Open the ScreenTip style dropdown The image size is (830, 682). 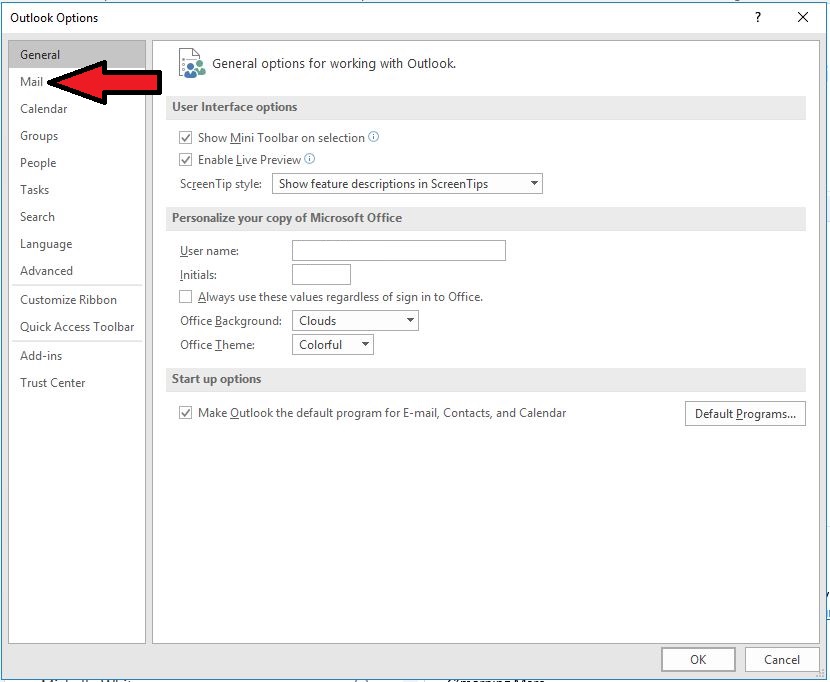tap(407, 184)
